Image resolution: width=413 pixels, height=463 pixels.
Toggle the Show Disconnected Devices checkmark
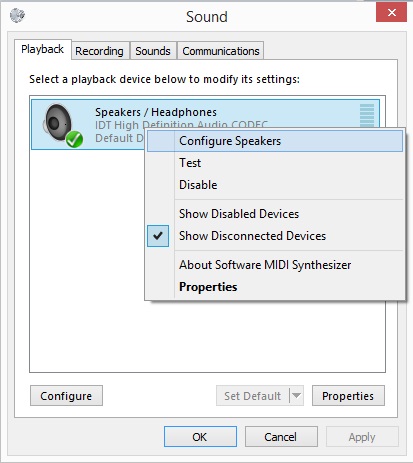158,236
